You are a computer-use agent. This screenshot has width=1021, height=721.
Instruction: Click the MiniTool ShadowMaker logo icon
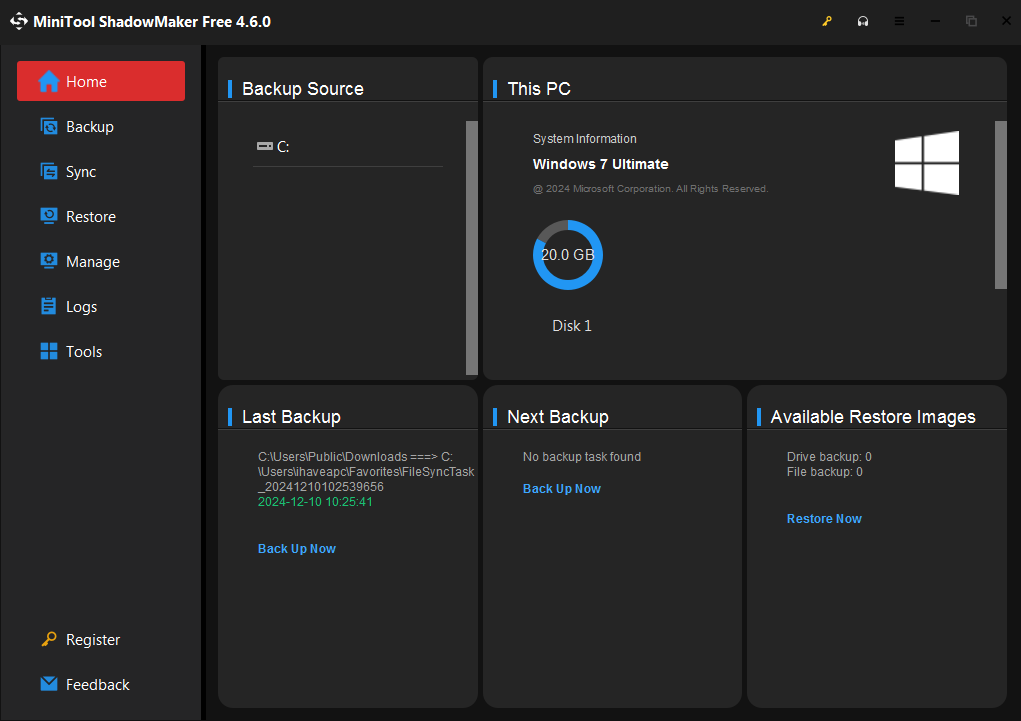(18, 21)
